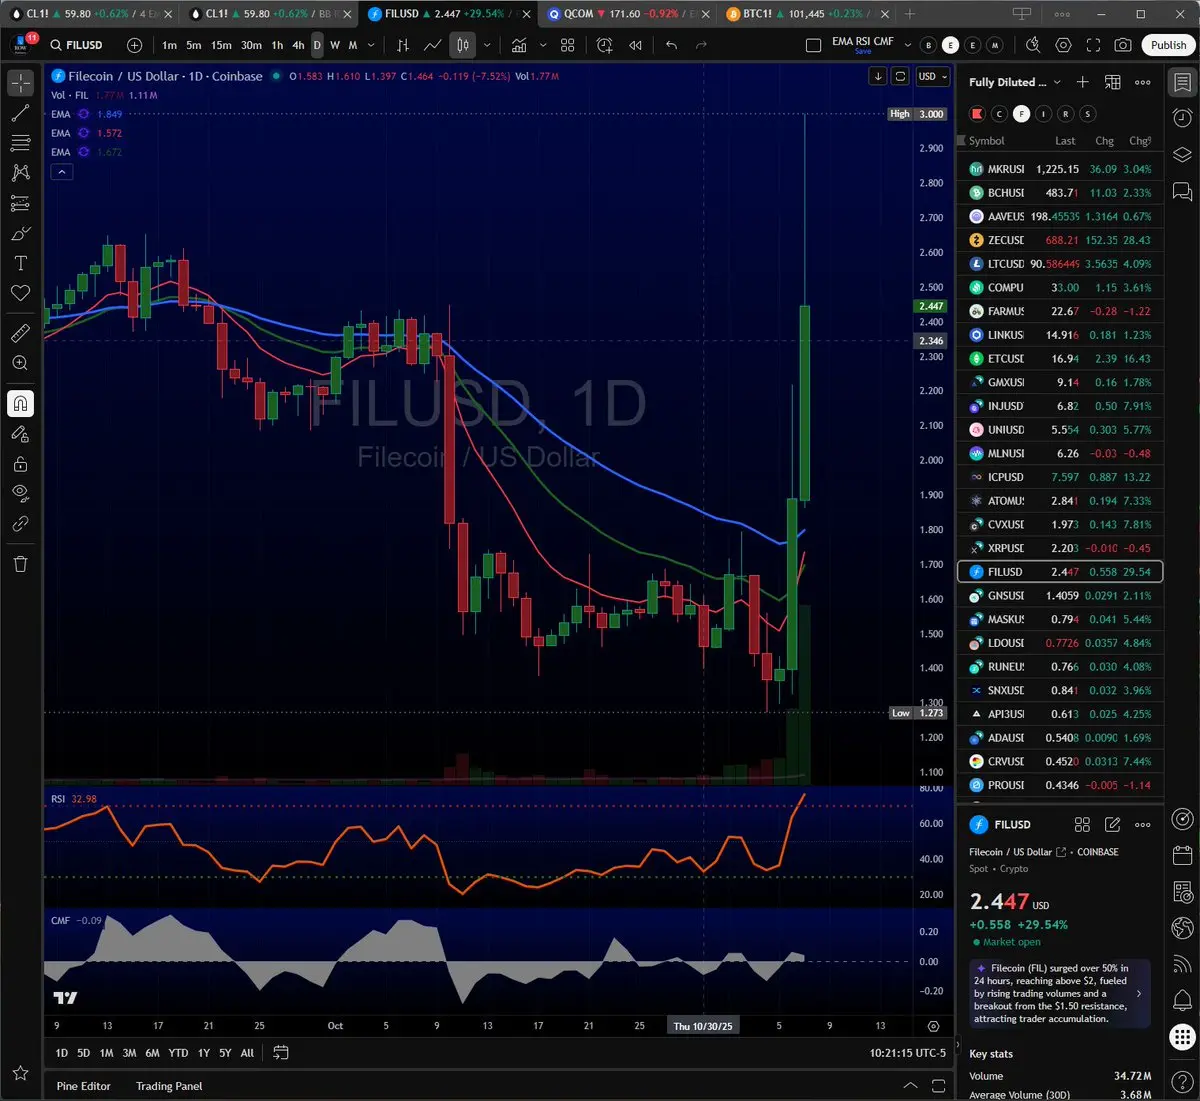Click the Publish button

[1168, 45]
